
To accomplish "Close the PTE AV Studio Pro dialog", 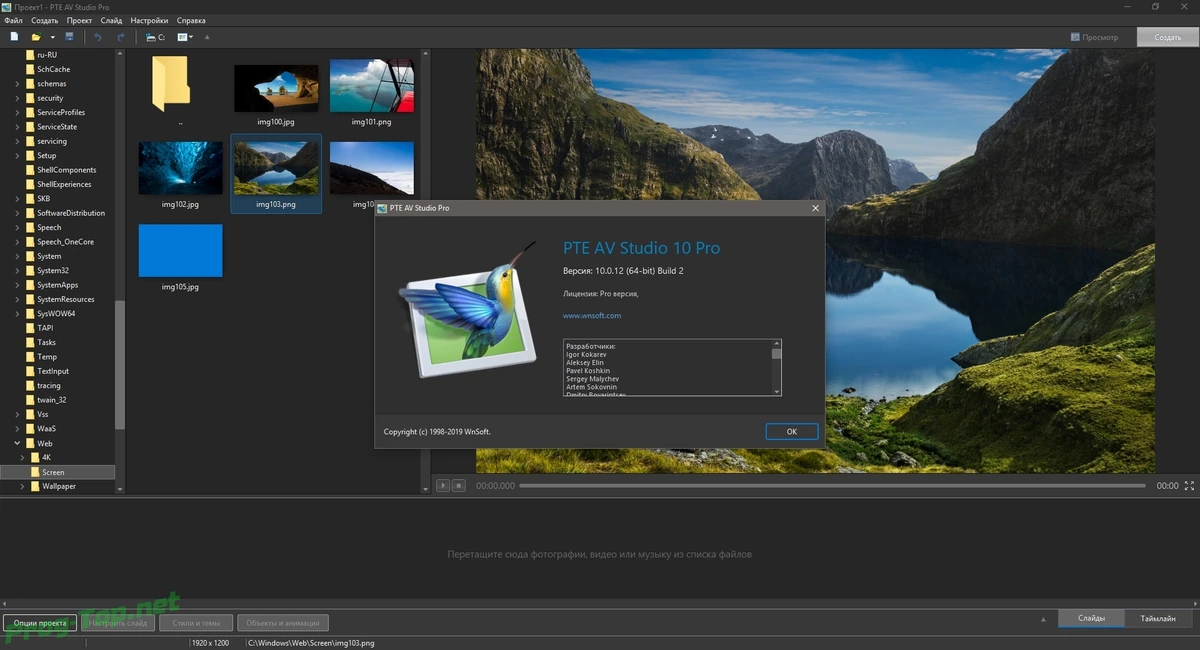I will click(815, 208).
